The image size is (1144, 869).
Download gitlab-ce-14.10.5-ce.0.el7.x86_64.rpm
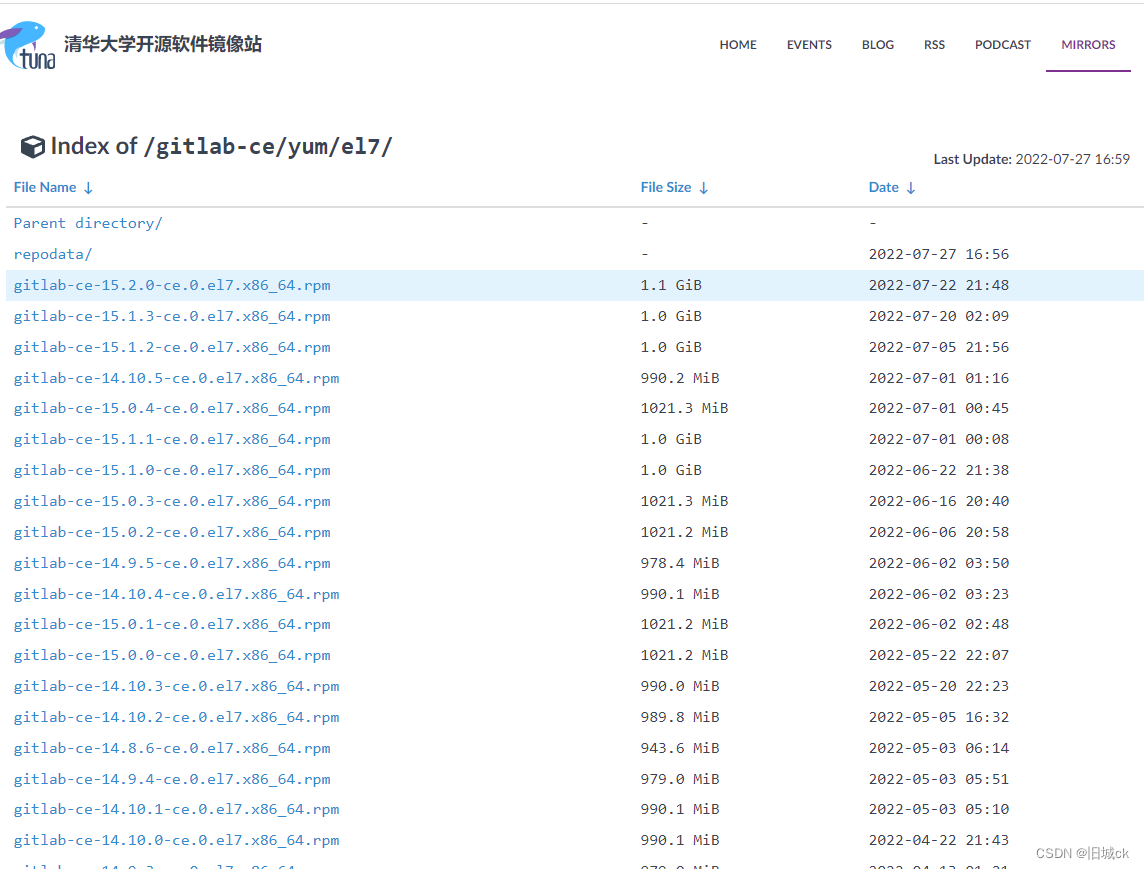pyautogui.click(x=177, y=378)
